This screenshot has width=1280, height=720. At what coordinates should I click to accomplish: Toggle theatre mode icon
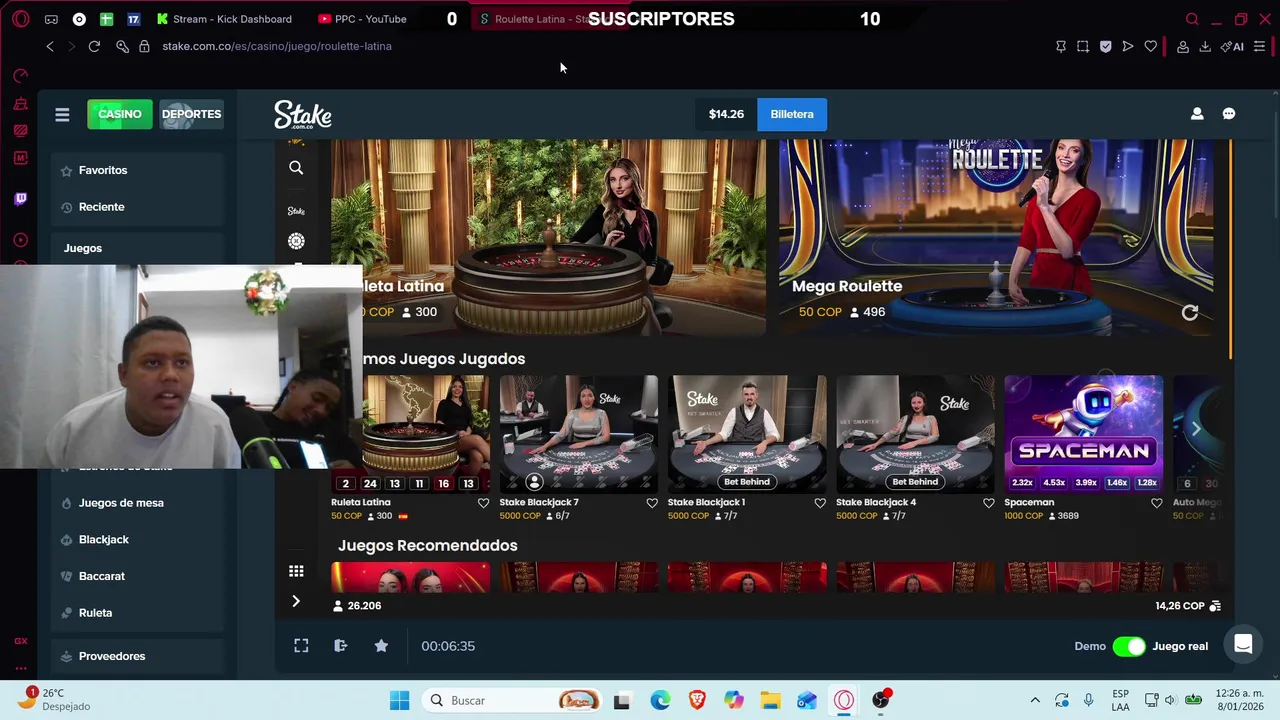[341, 646]
